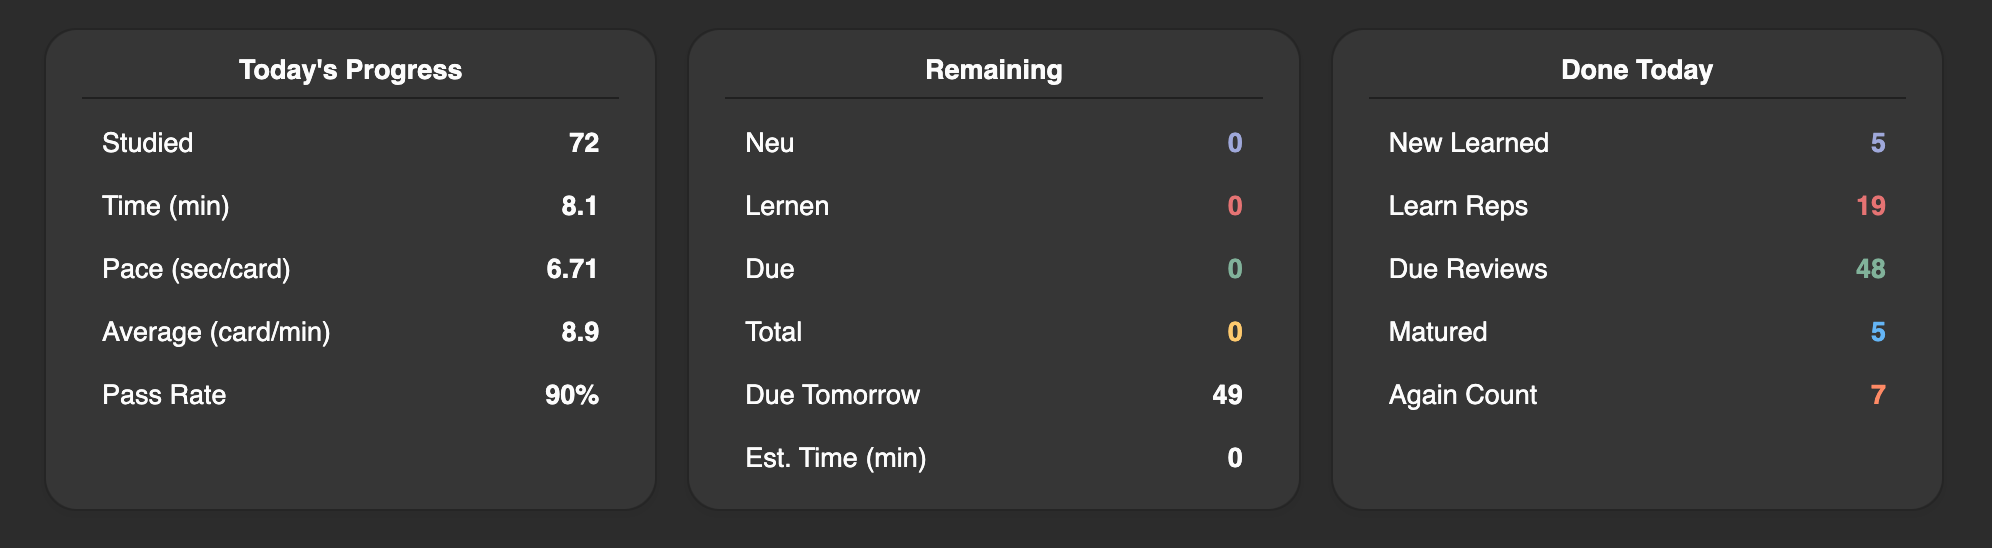Screen dimensions: 1992x548
Task: Click the Est. Time (min) label
Action: [x=835, y=458]
